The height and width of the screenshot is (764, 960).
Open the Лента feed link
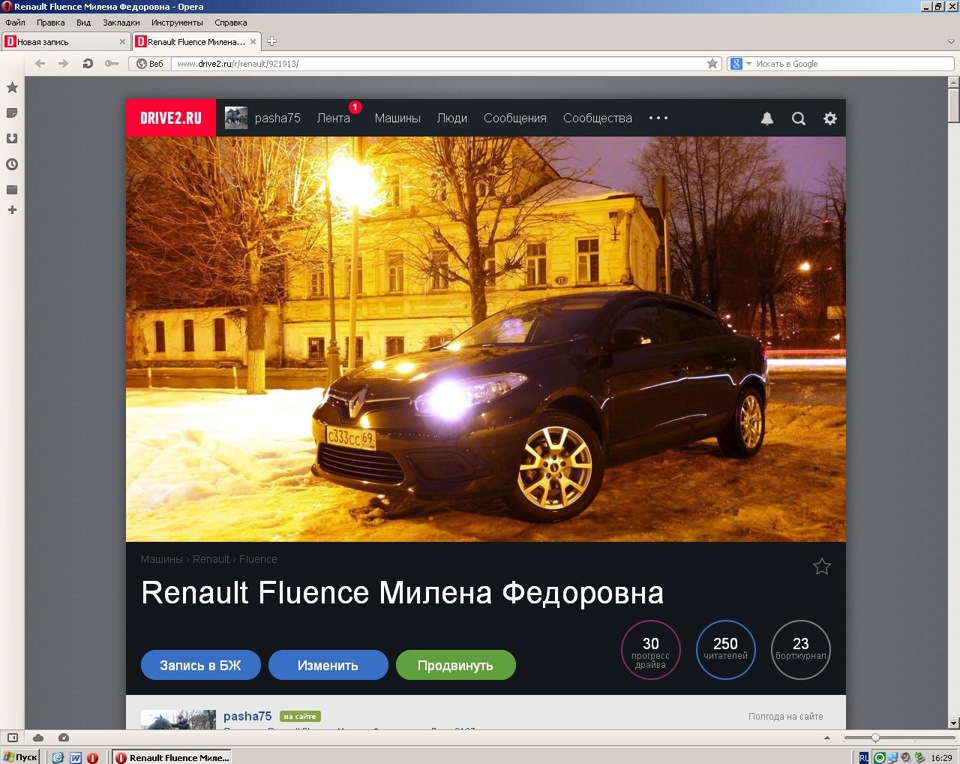tap(334, 118)
